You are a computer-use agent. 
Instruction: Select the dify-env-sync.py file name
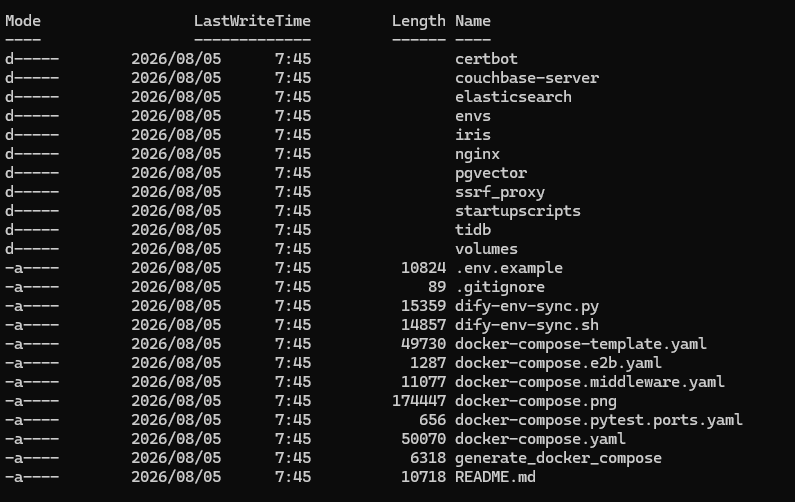527,306
